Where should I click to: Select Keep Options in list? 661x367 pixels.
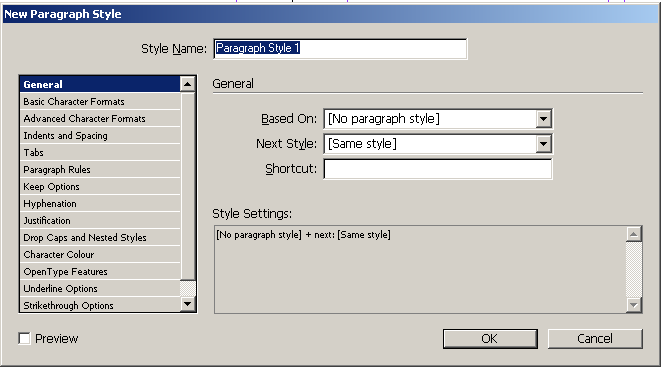click(x=100, y=187)
